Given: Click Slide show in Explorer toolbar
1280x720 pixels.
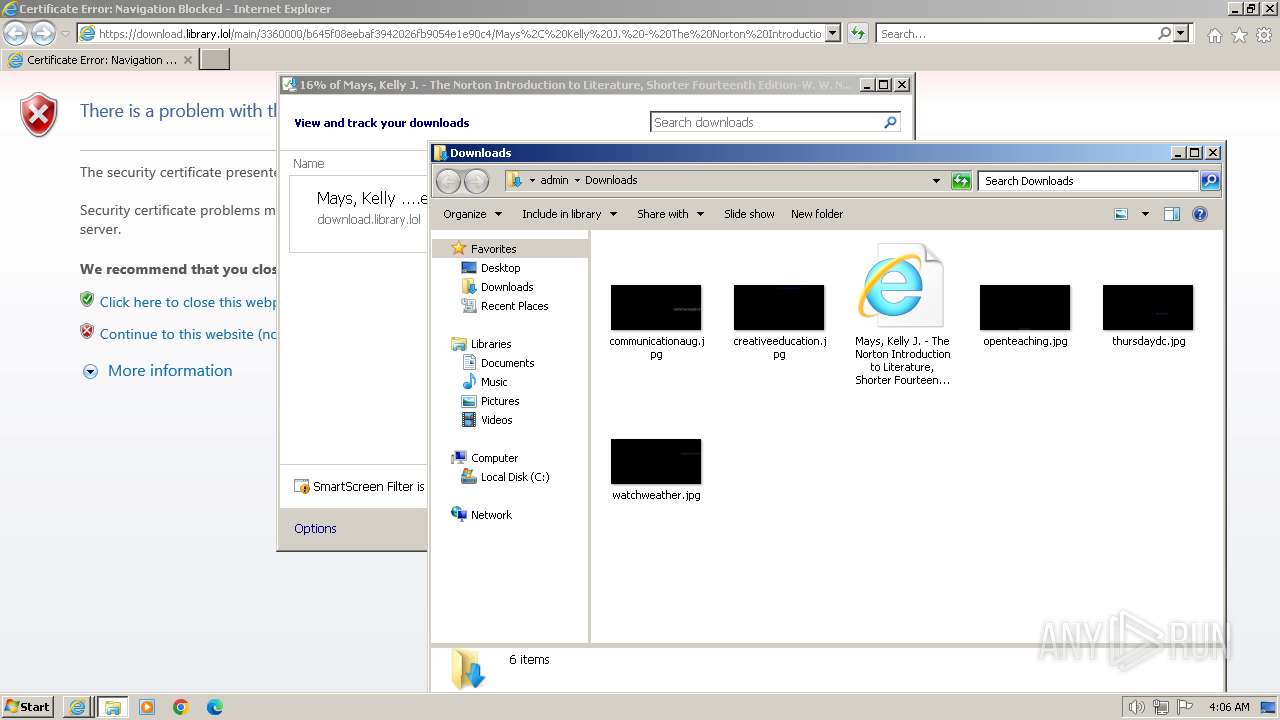Looking at the screenshot, I should coord(749,214).
